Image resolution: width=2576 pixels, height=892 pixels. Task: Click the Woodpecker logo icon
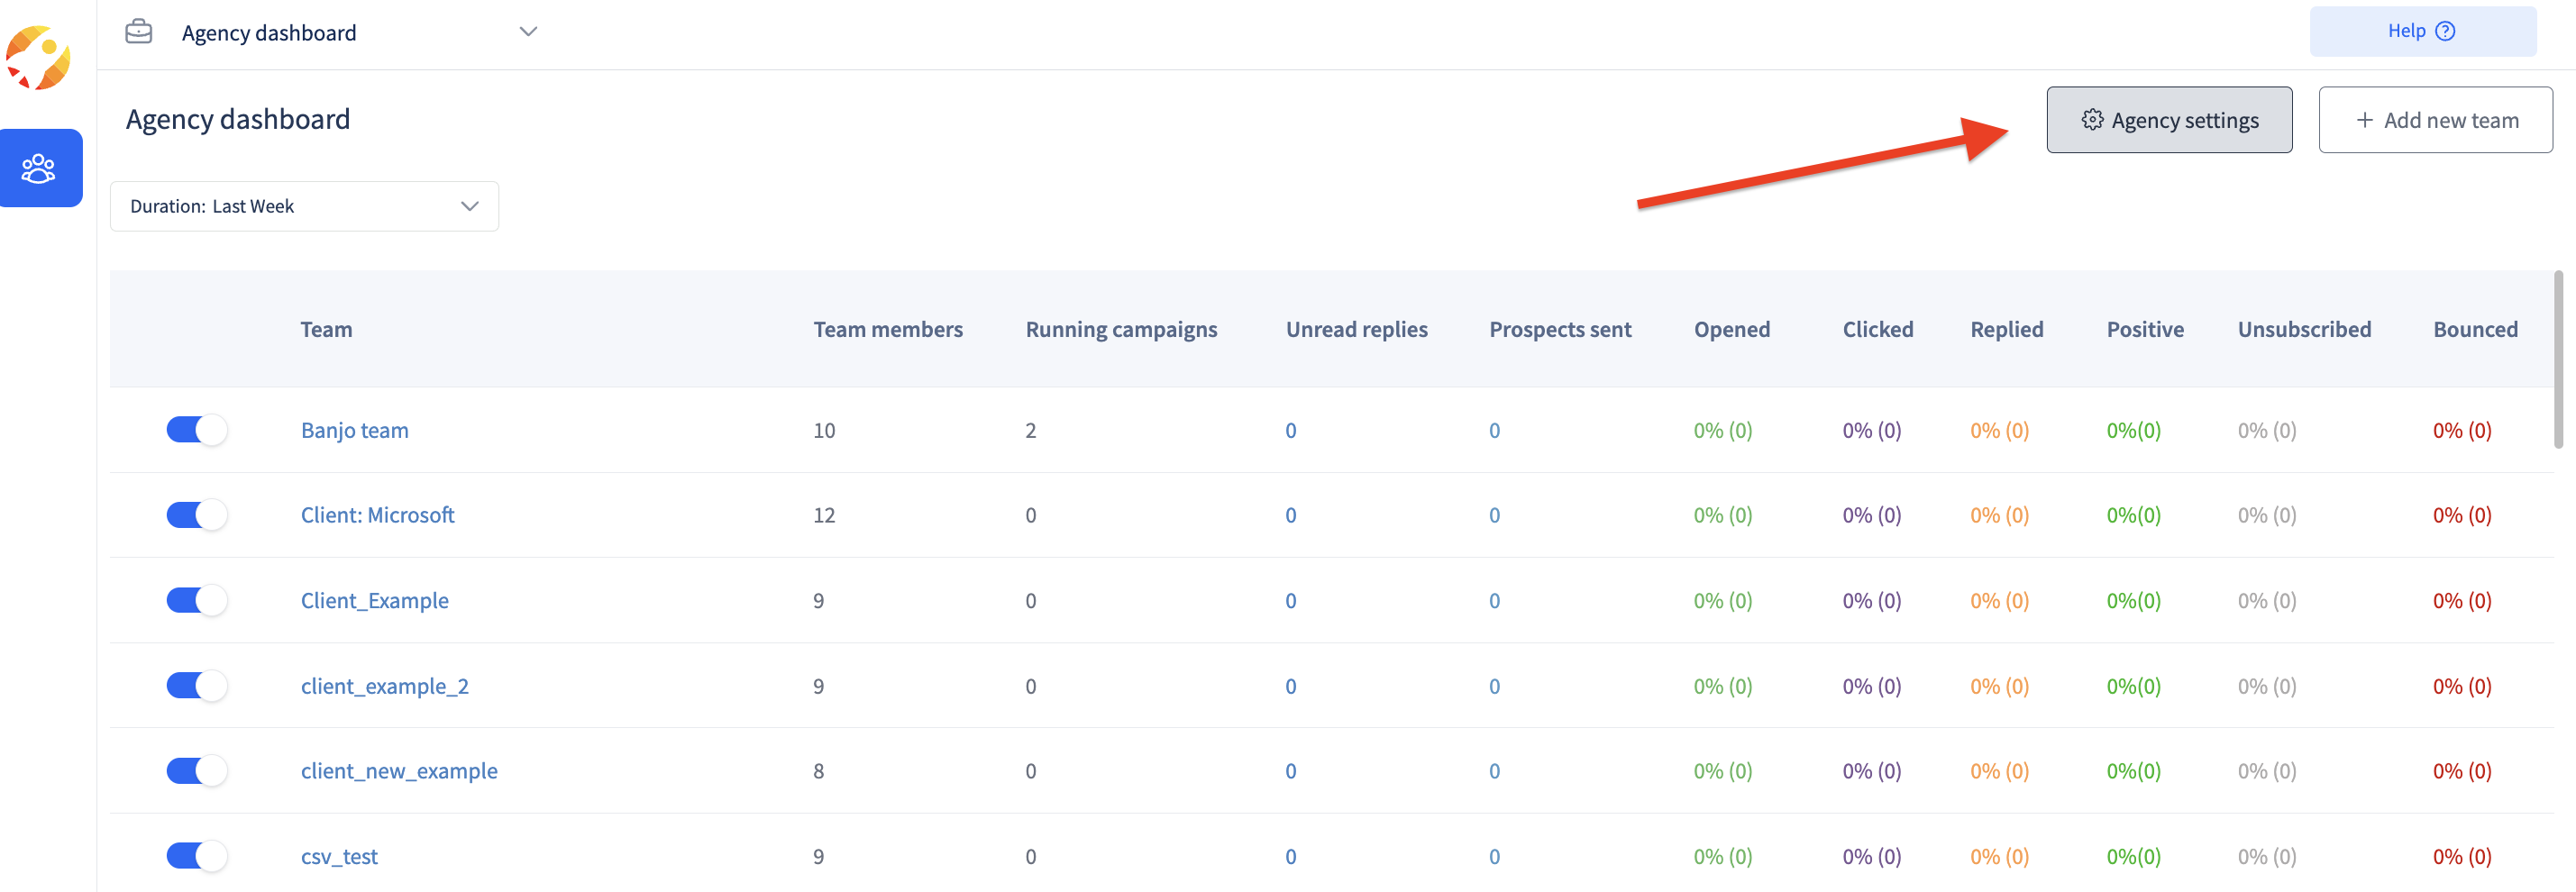click(x=38, y=58)
